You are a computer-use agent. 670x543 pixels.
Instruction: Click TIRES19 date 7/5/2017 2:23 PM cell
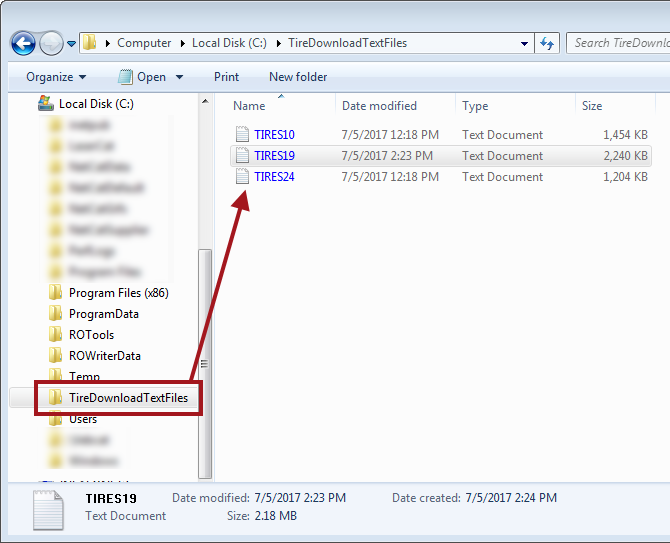pyautogui.click(x=387, y=156)
